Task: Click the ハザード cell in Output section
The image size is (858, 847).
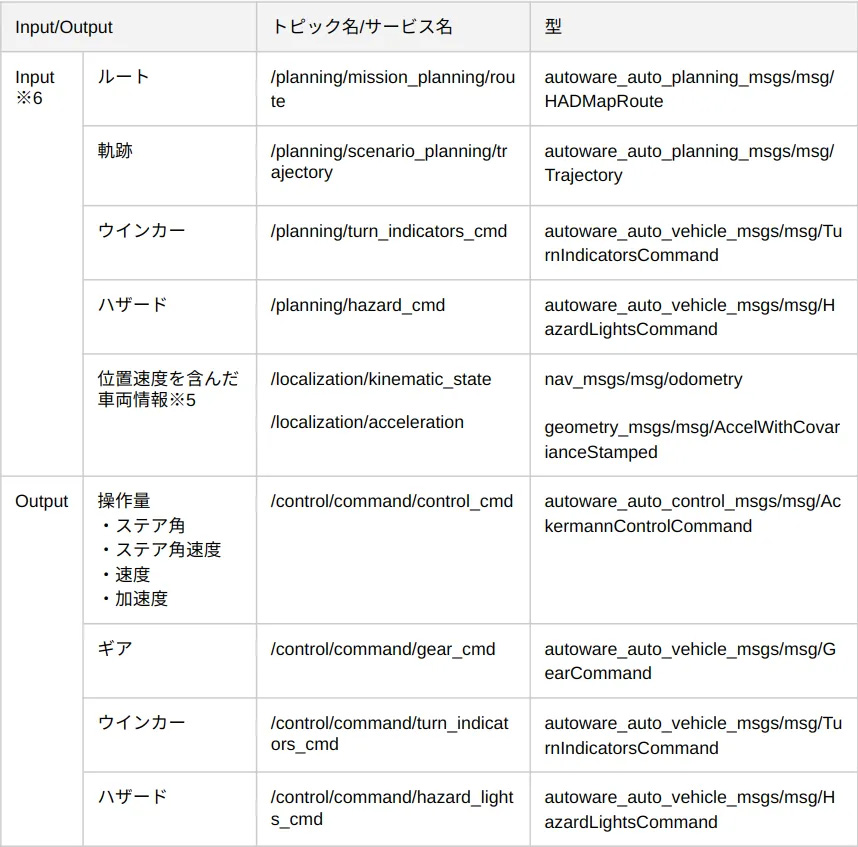Action: (170, 809)
